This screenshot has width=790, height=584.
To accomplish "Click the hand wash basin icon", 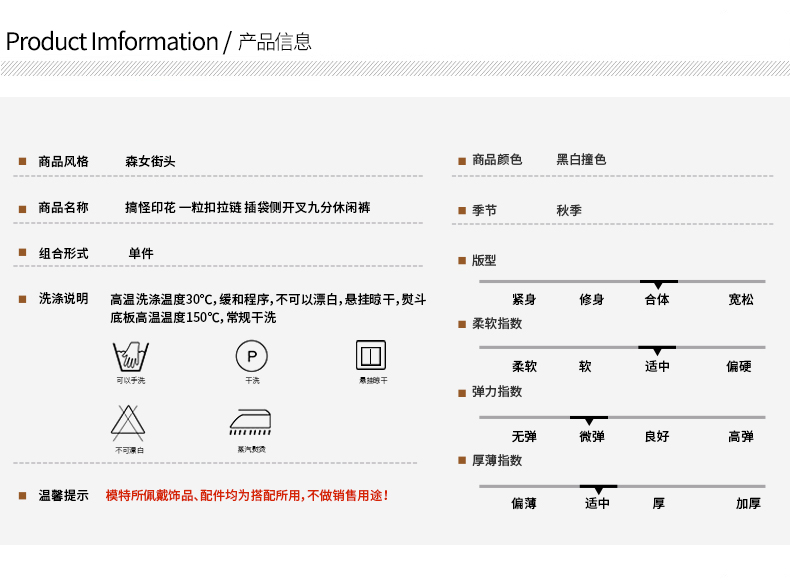I will 130,355.
